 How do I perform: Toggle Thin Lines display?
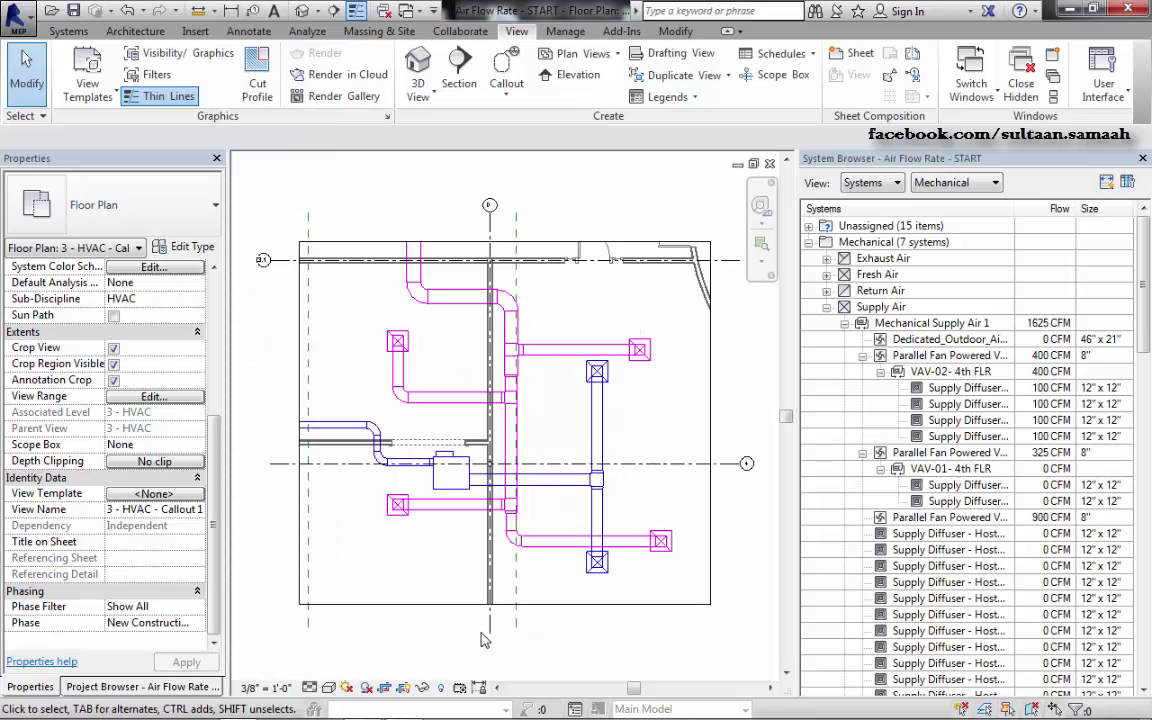(x=159, y=96)
